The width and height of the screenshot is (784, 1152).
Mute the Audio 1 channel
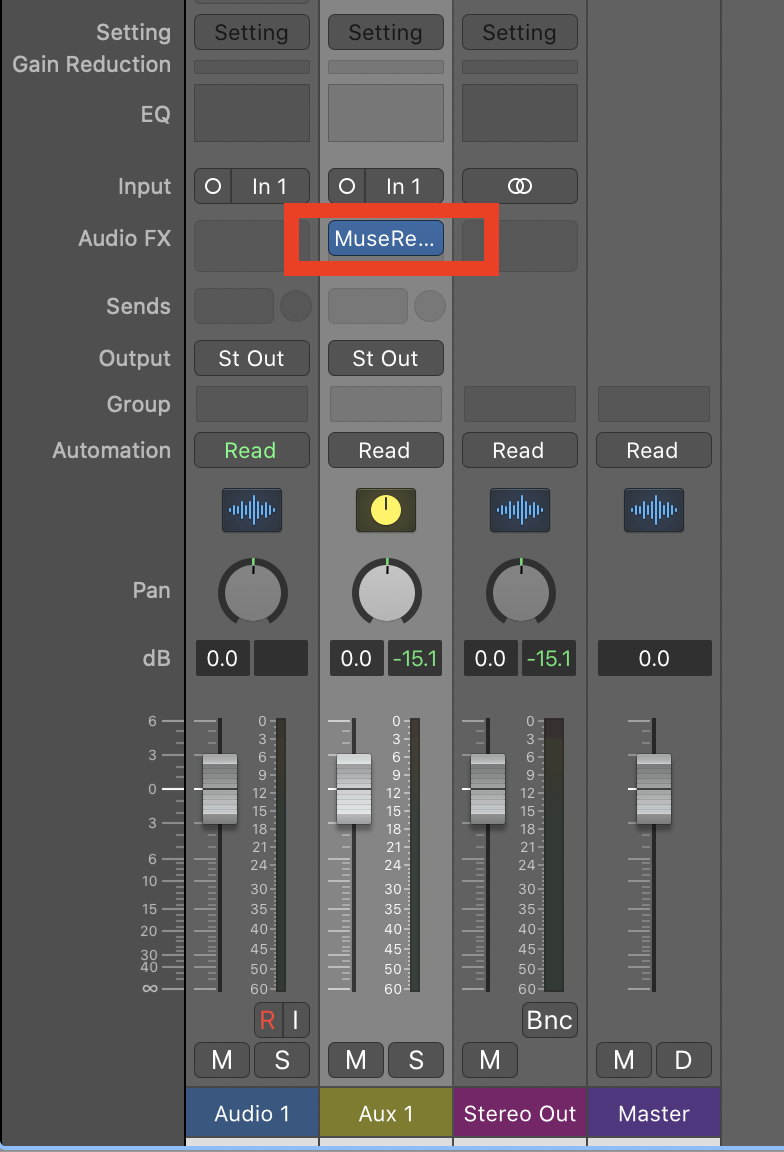tap(222, 1060)
